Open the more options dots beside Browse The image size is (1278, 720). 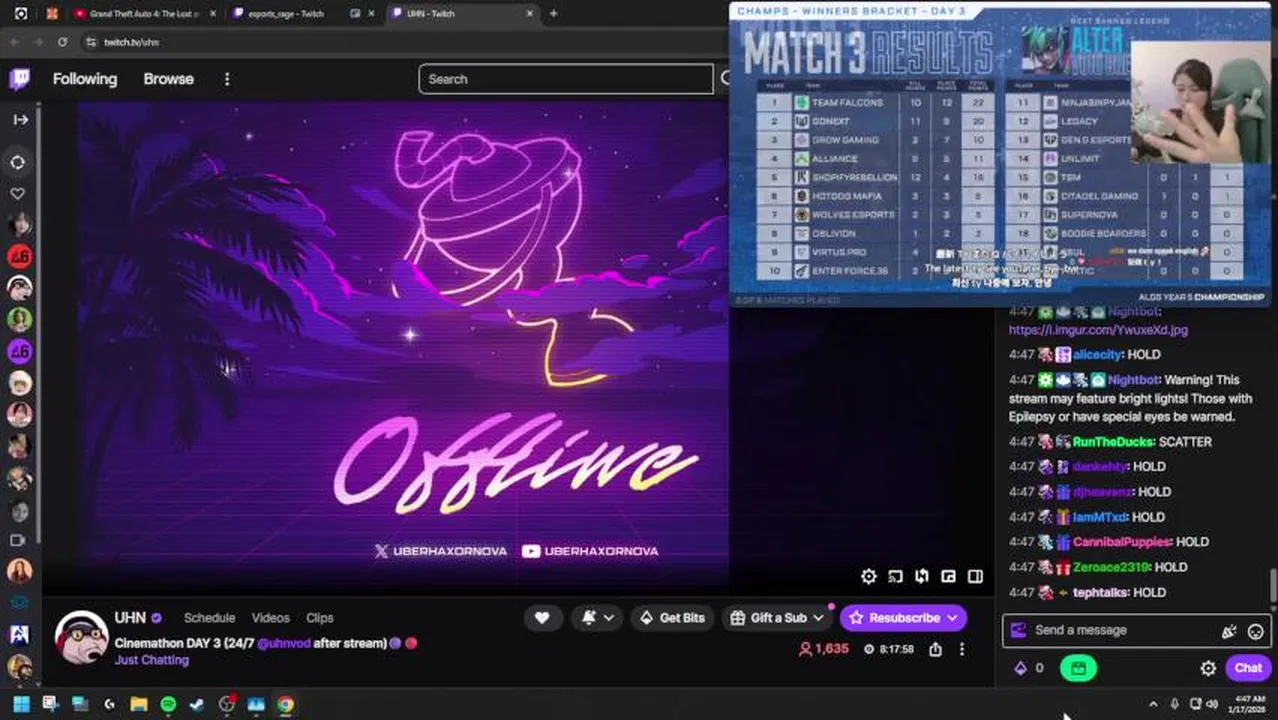227,79
